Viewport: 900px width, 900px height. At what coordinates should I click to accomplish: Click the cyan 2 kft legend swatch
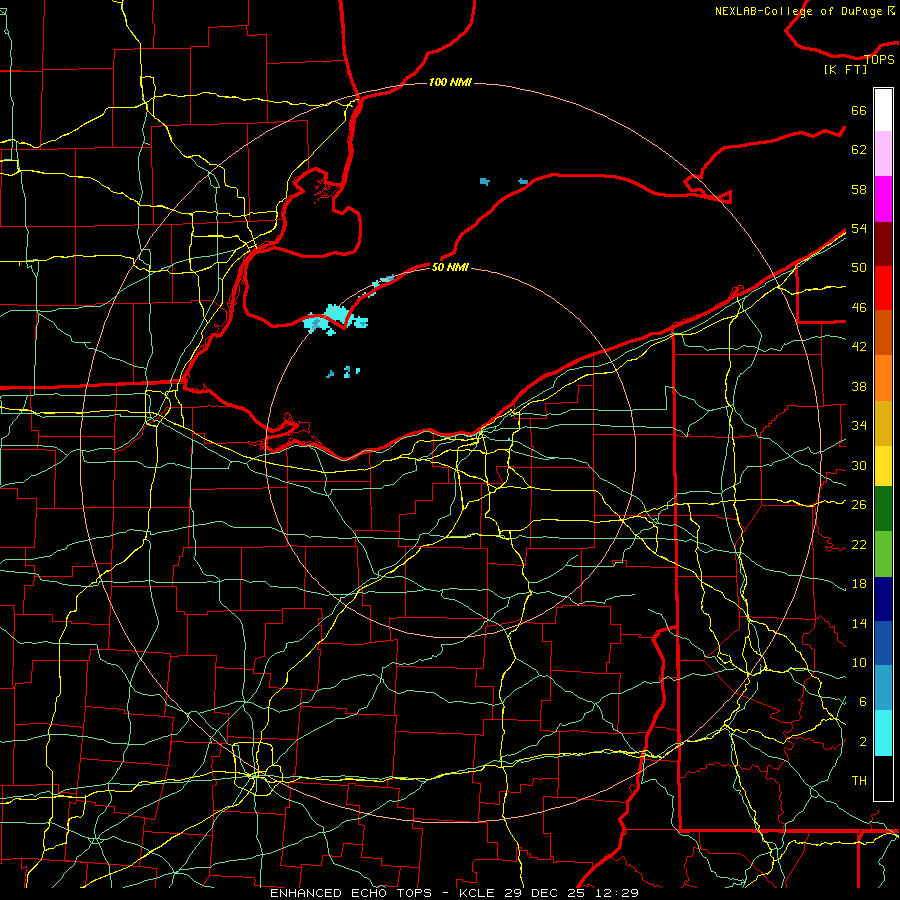[x=883, y=733]
